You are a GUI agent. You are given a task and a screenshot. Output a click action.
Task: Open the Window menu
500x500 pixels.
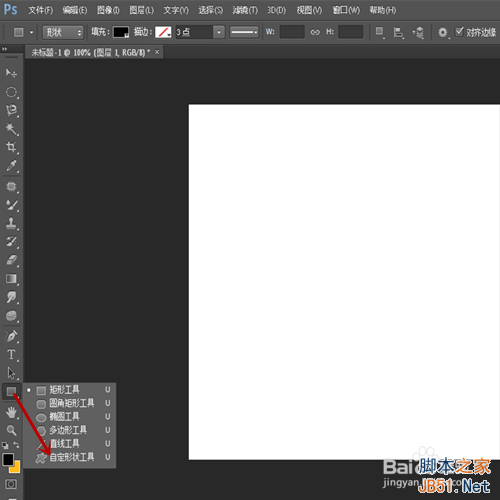(346, 10)
